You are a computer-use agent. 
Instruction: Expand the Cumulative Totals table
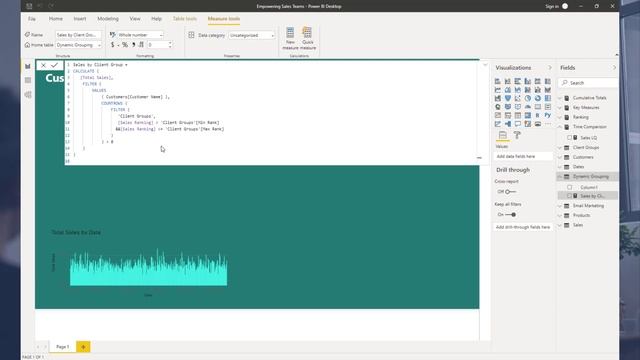tap(560, 98)
